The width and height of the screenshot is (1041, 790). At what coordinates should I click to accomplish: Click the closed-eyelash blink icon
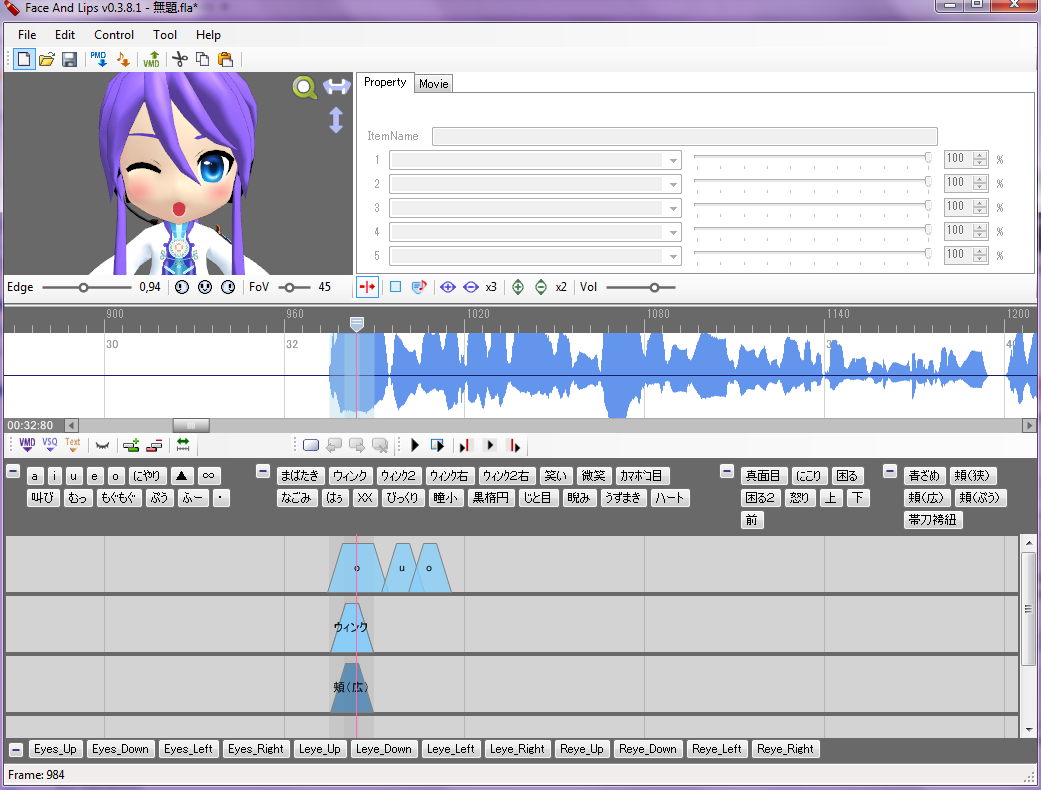pos(102,445)
